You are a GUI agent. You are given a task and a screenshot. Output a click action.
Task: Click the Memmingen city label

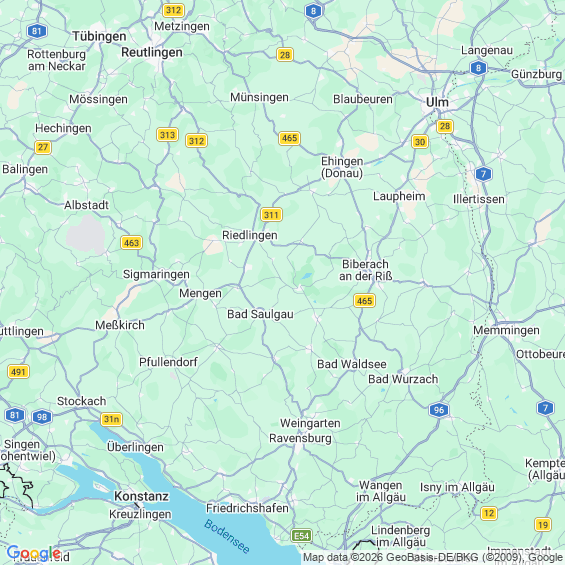(x=506, y=330)
